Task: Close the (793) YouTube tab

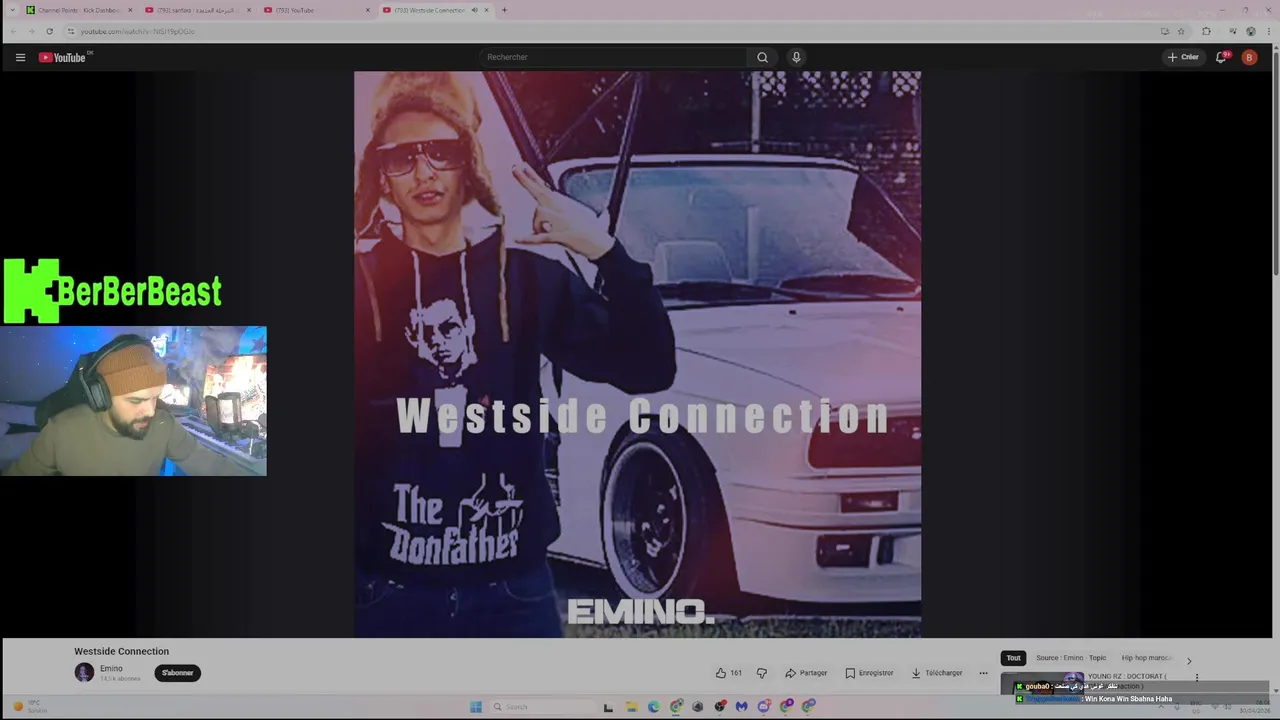Action: click(x=368, y=10)
